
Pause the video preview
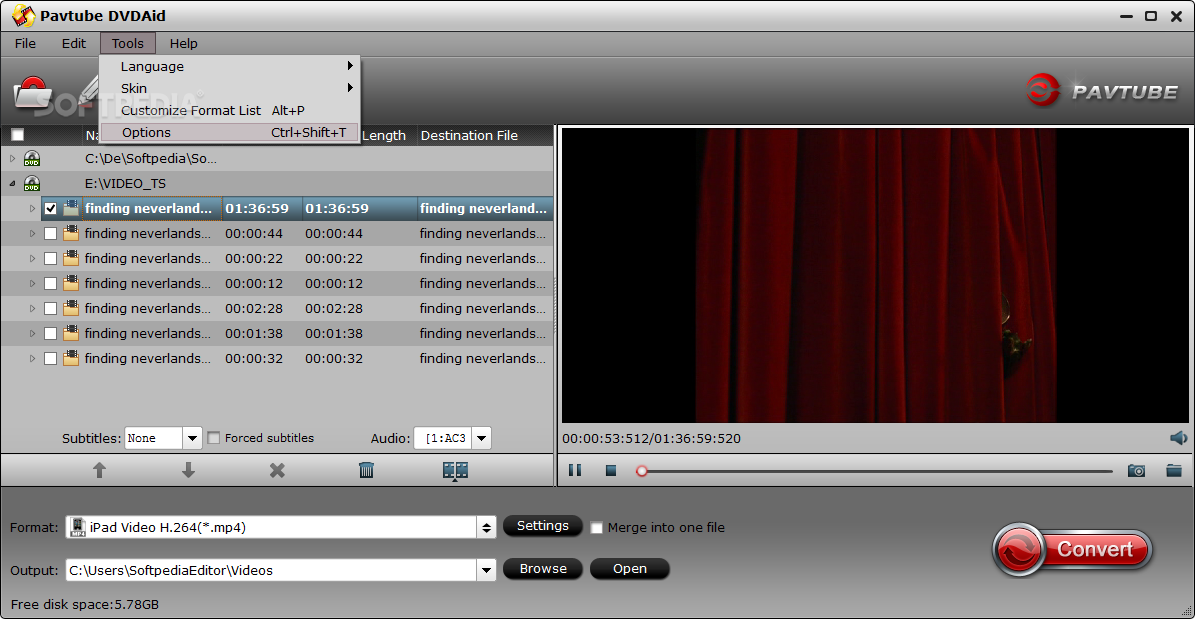(x=575, y=470)
